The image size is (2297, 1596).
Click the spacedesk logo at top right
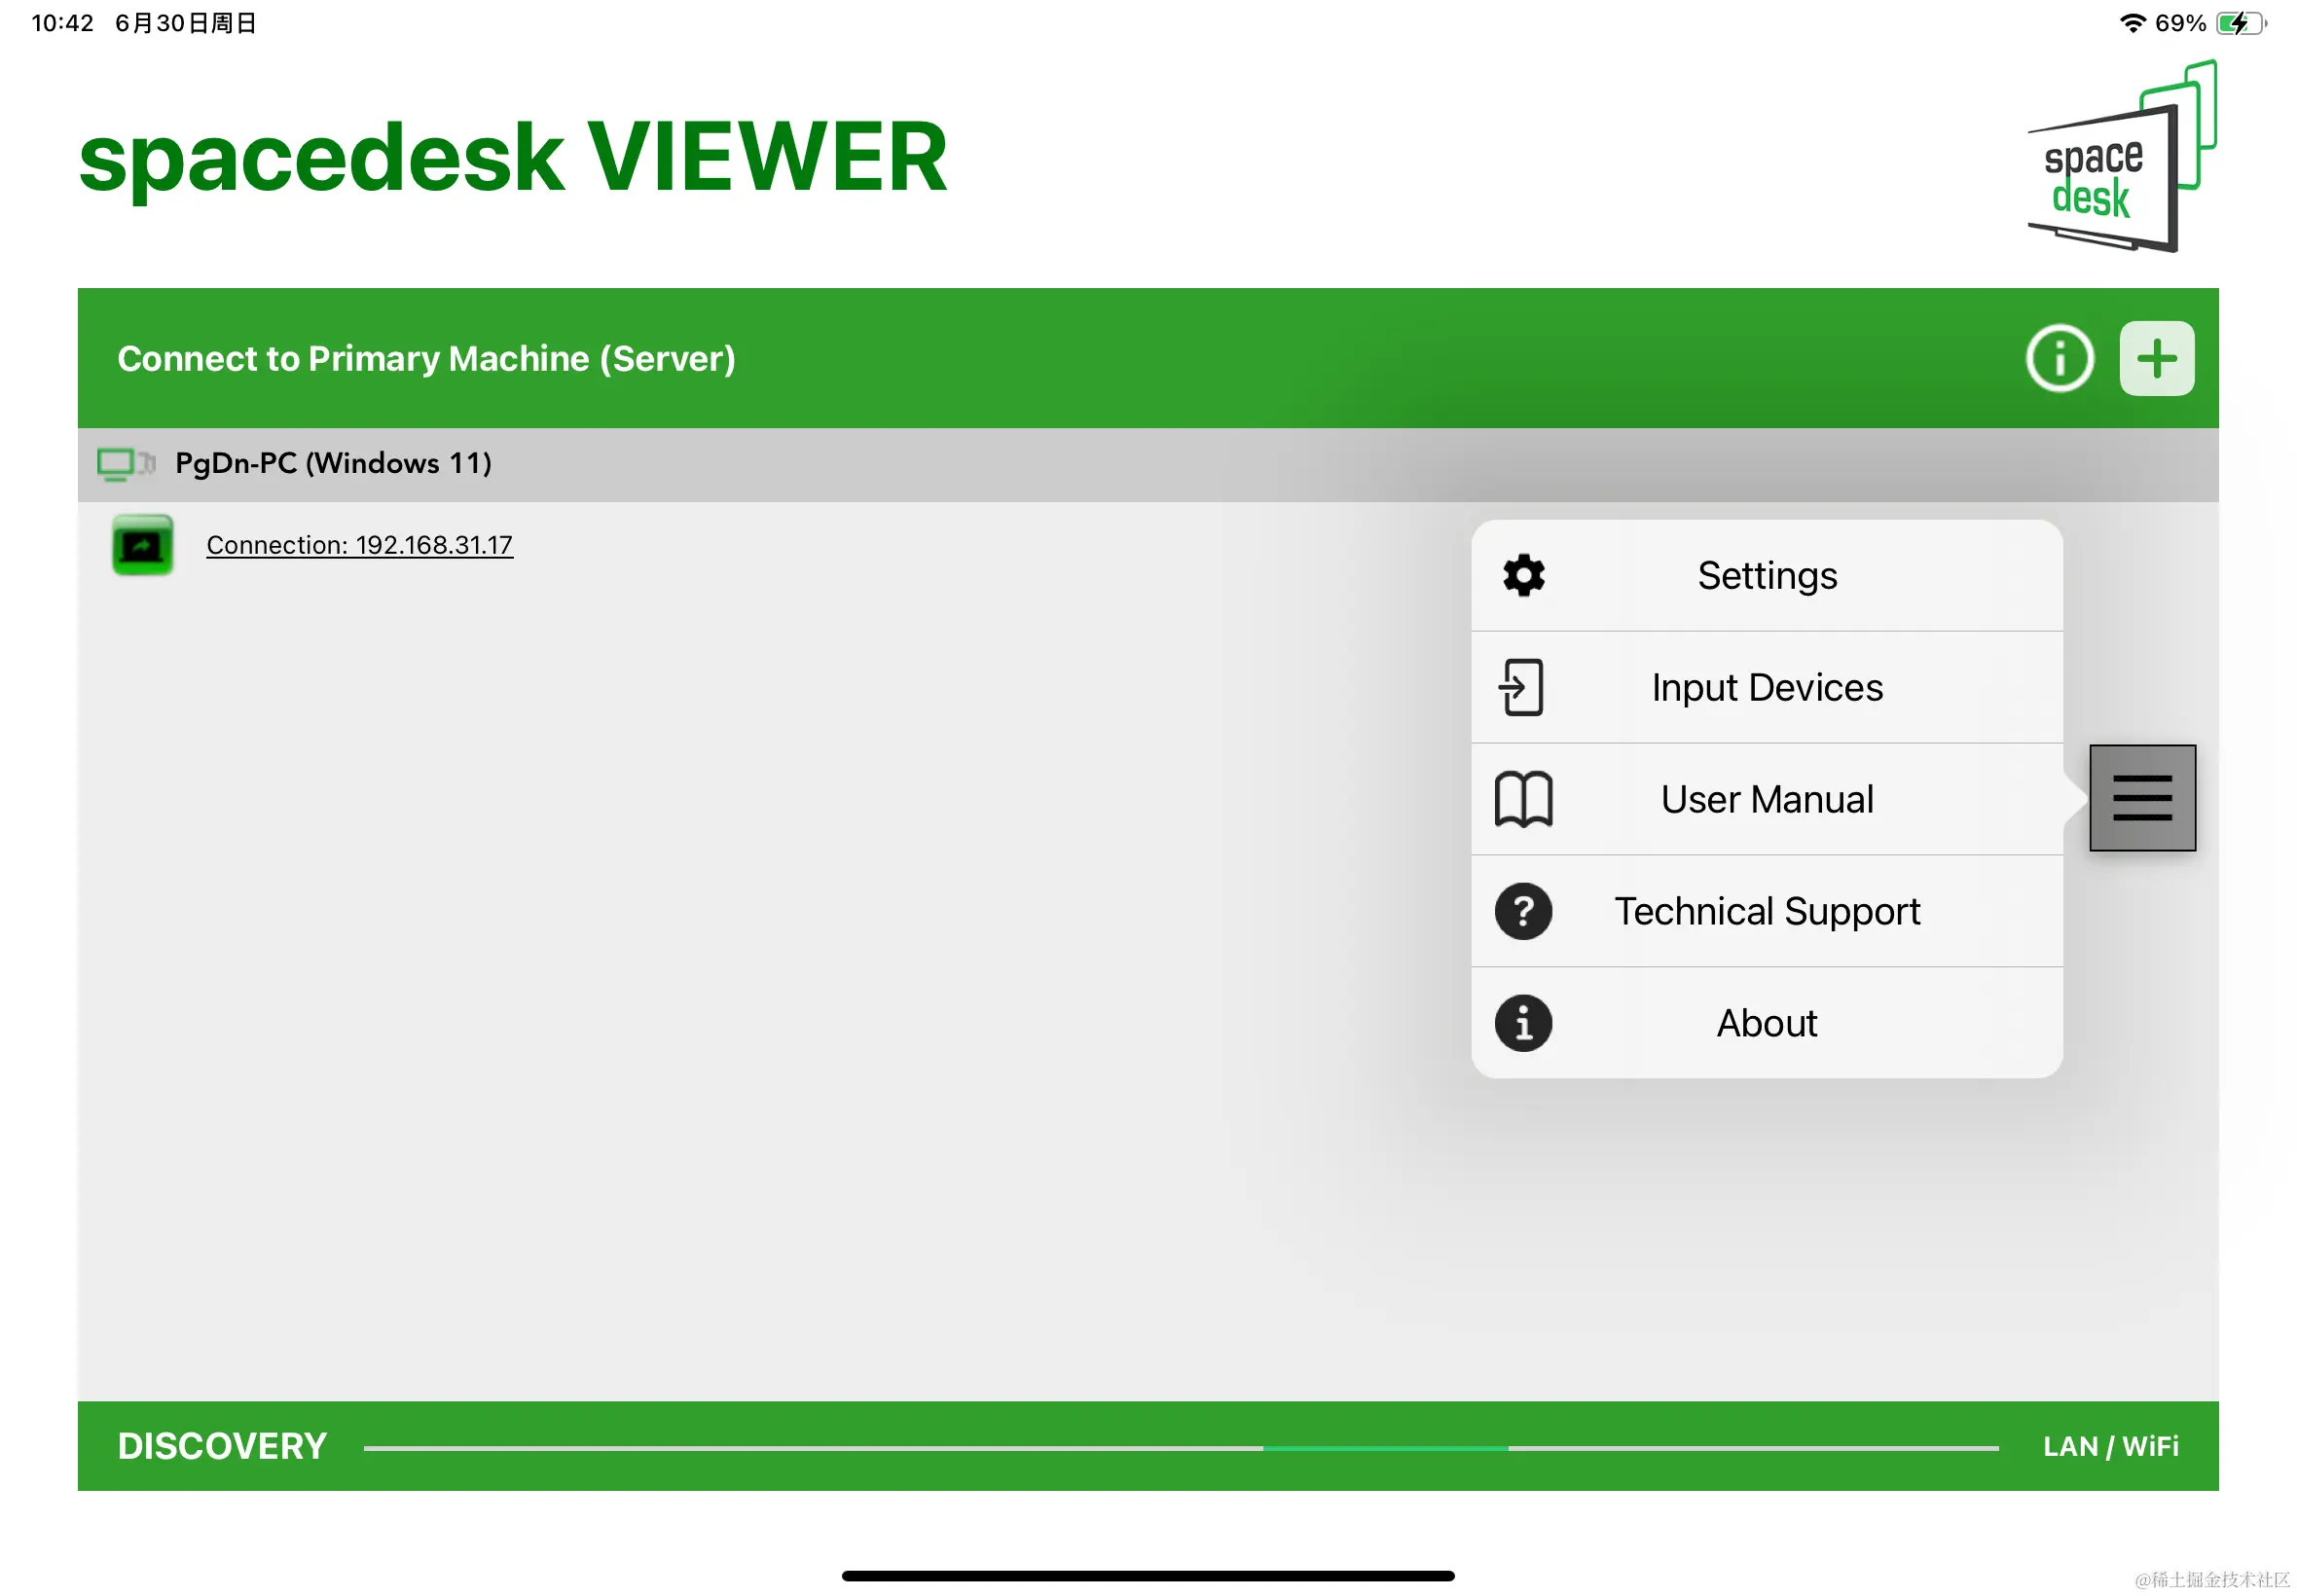tap(2122, 157)
